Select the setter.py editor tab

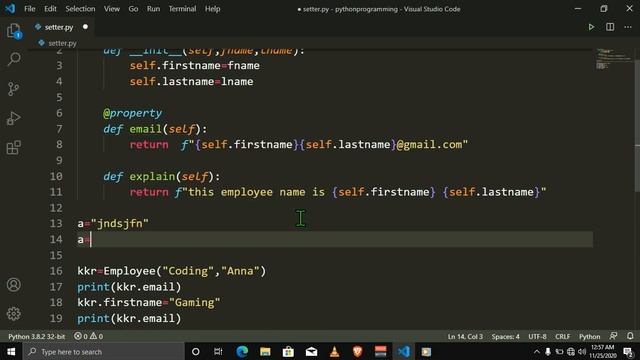tap(61, 27)
